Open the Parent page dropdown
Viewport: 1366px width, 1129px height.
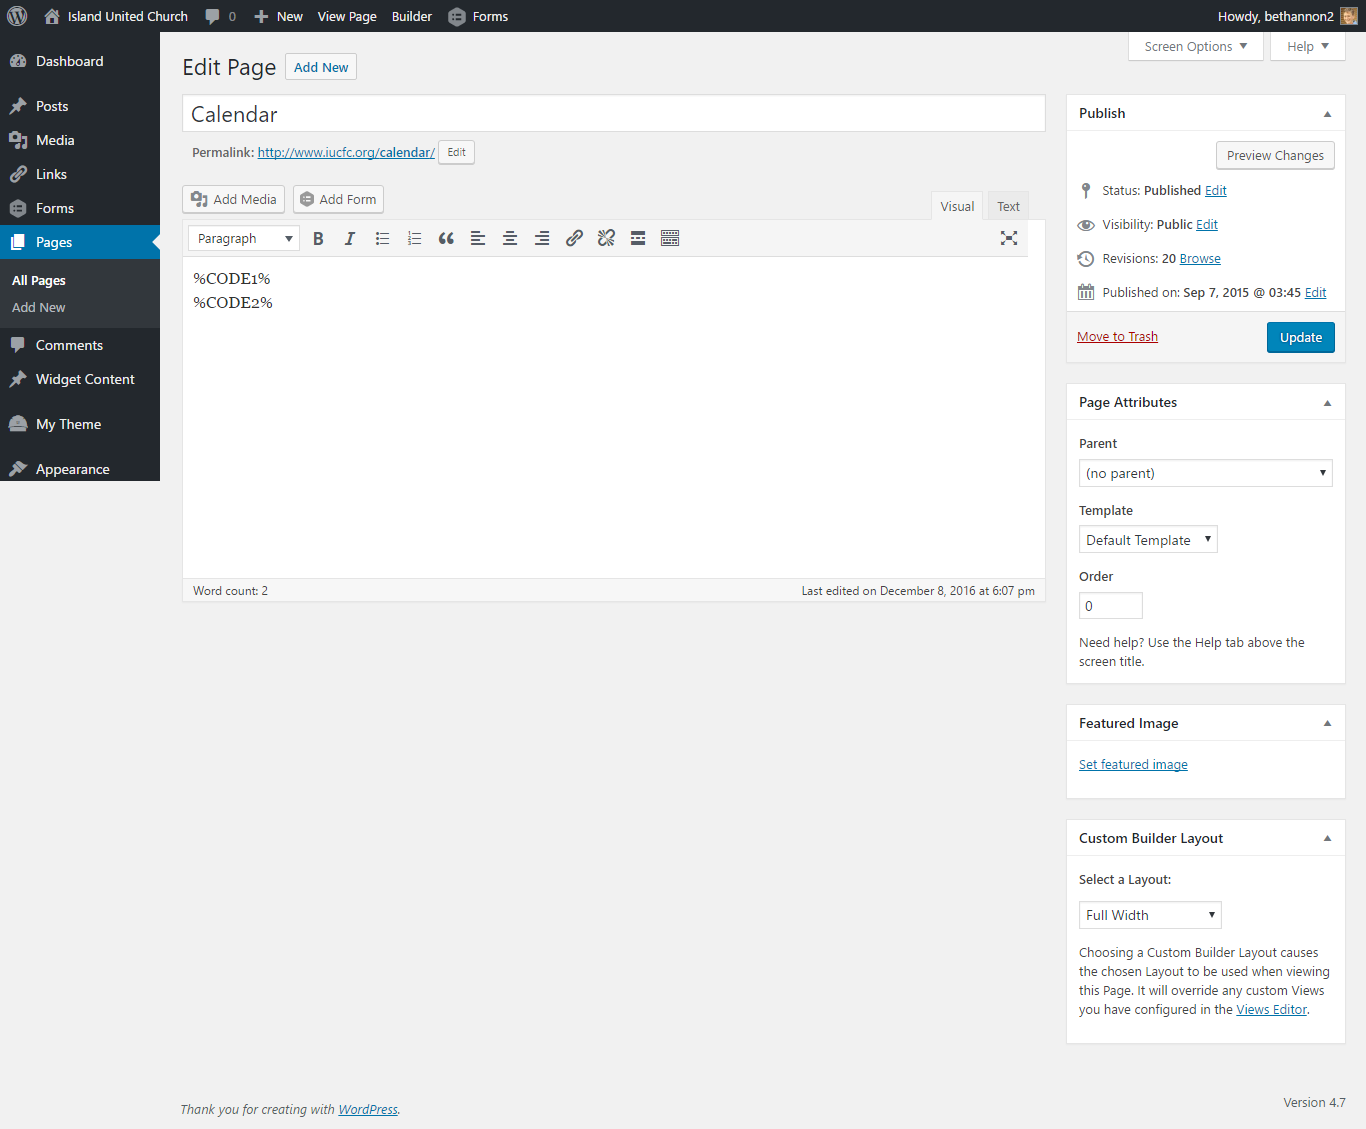(x=1206, y=473)
